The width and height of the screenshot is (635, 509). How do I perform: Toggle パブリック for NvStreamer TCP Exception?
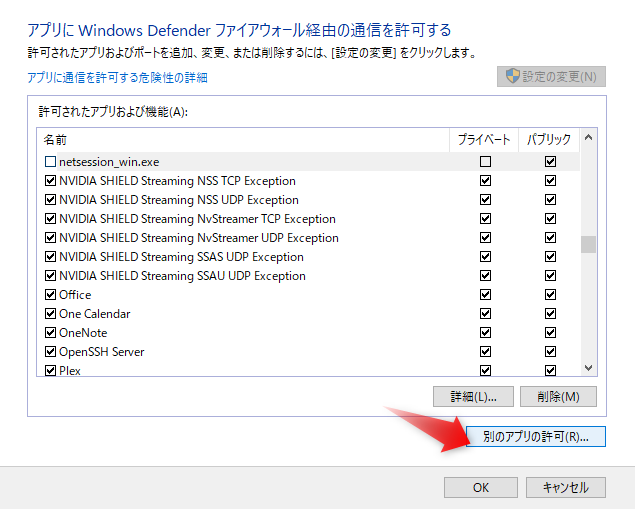pos(550,219)
